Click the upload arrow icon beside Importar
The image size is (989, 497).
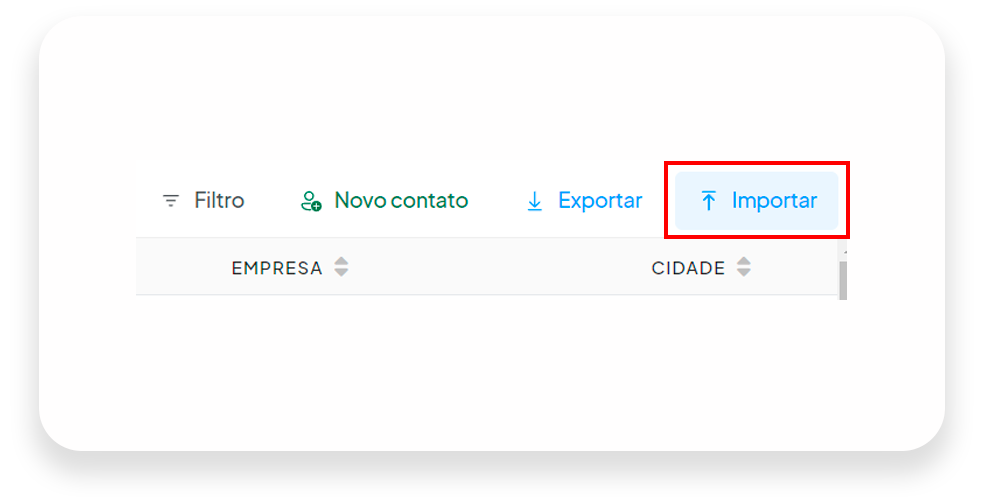click(x=708, y=201)
